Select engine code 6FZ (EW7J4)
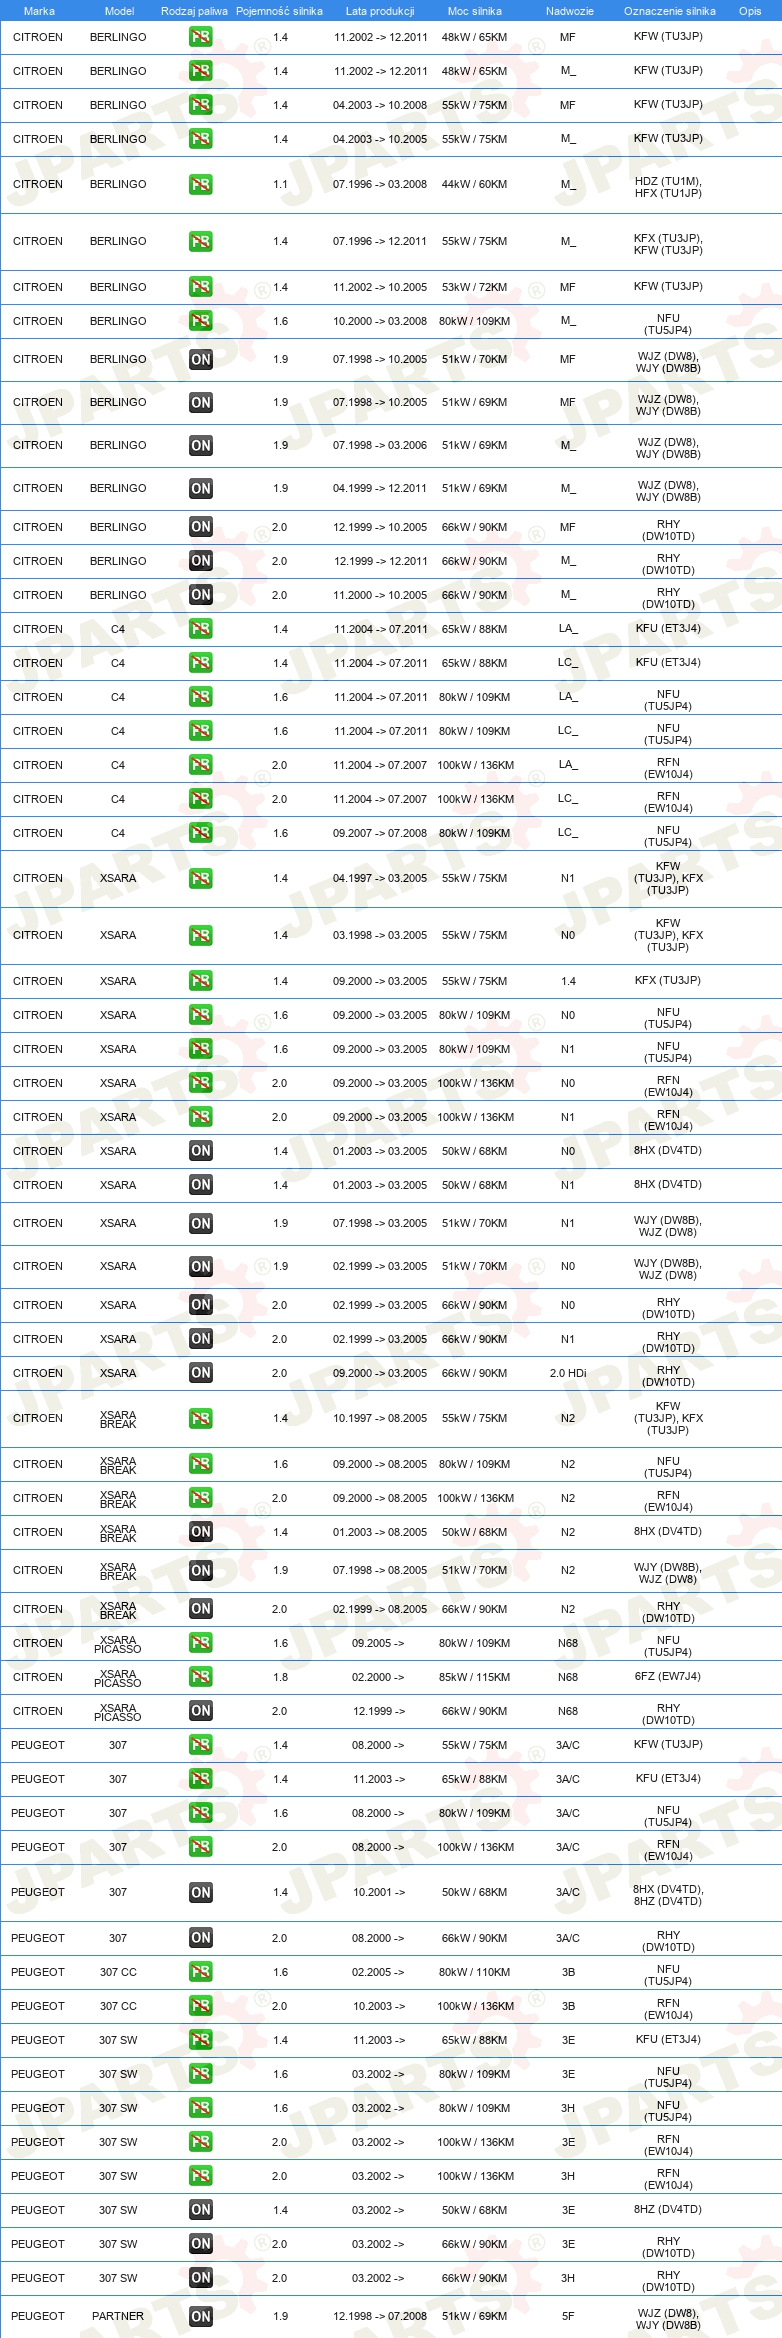 (x=668, y=1676)
